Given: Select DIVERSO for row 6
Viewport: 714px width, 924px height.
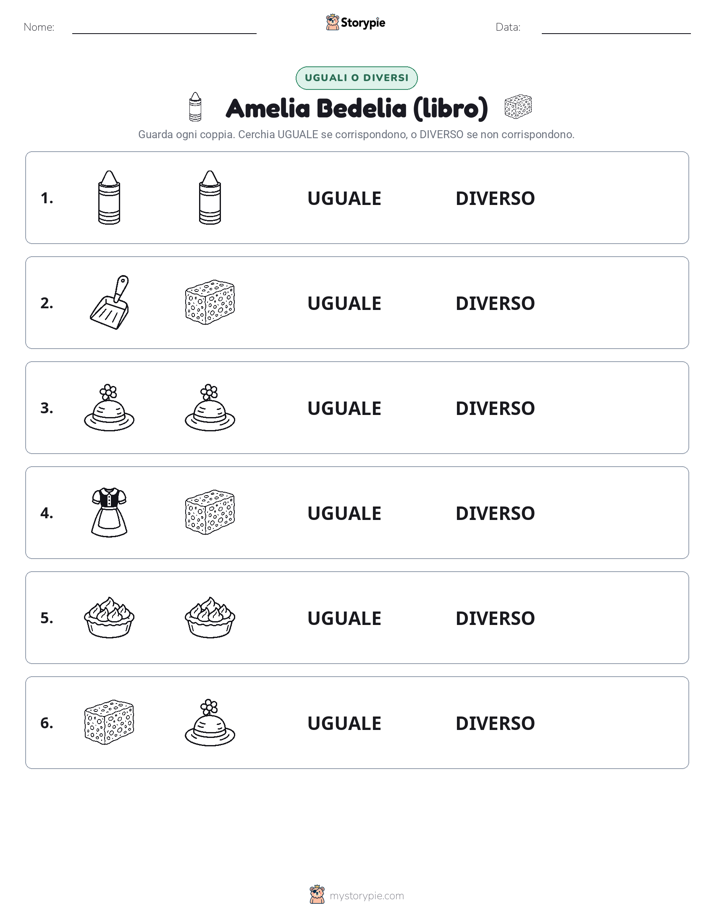Looking at the screenshot, I should 495,722.
